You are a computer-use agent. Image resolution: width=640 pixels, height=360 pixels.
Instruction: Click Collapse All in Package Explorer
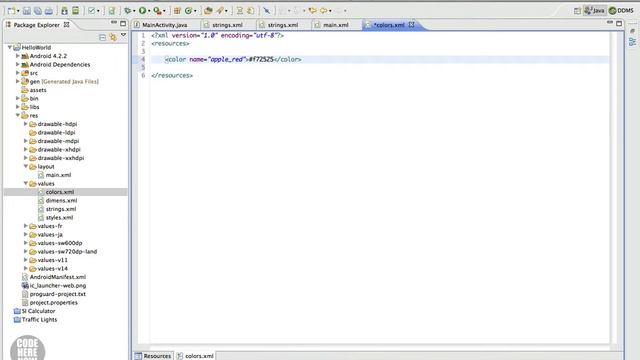pos(102,38)
